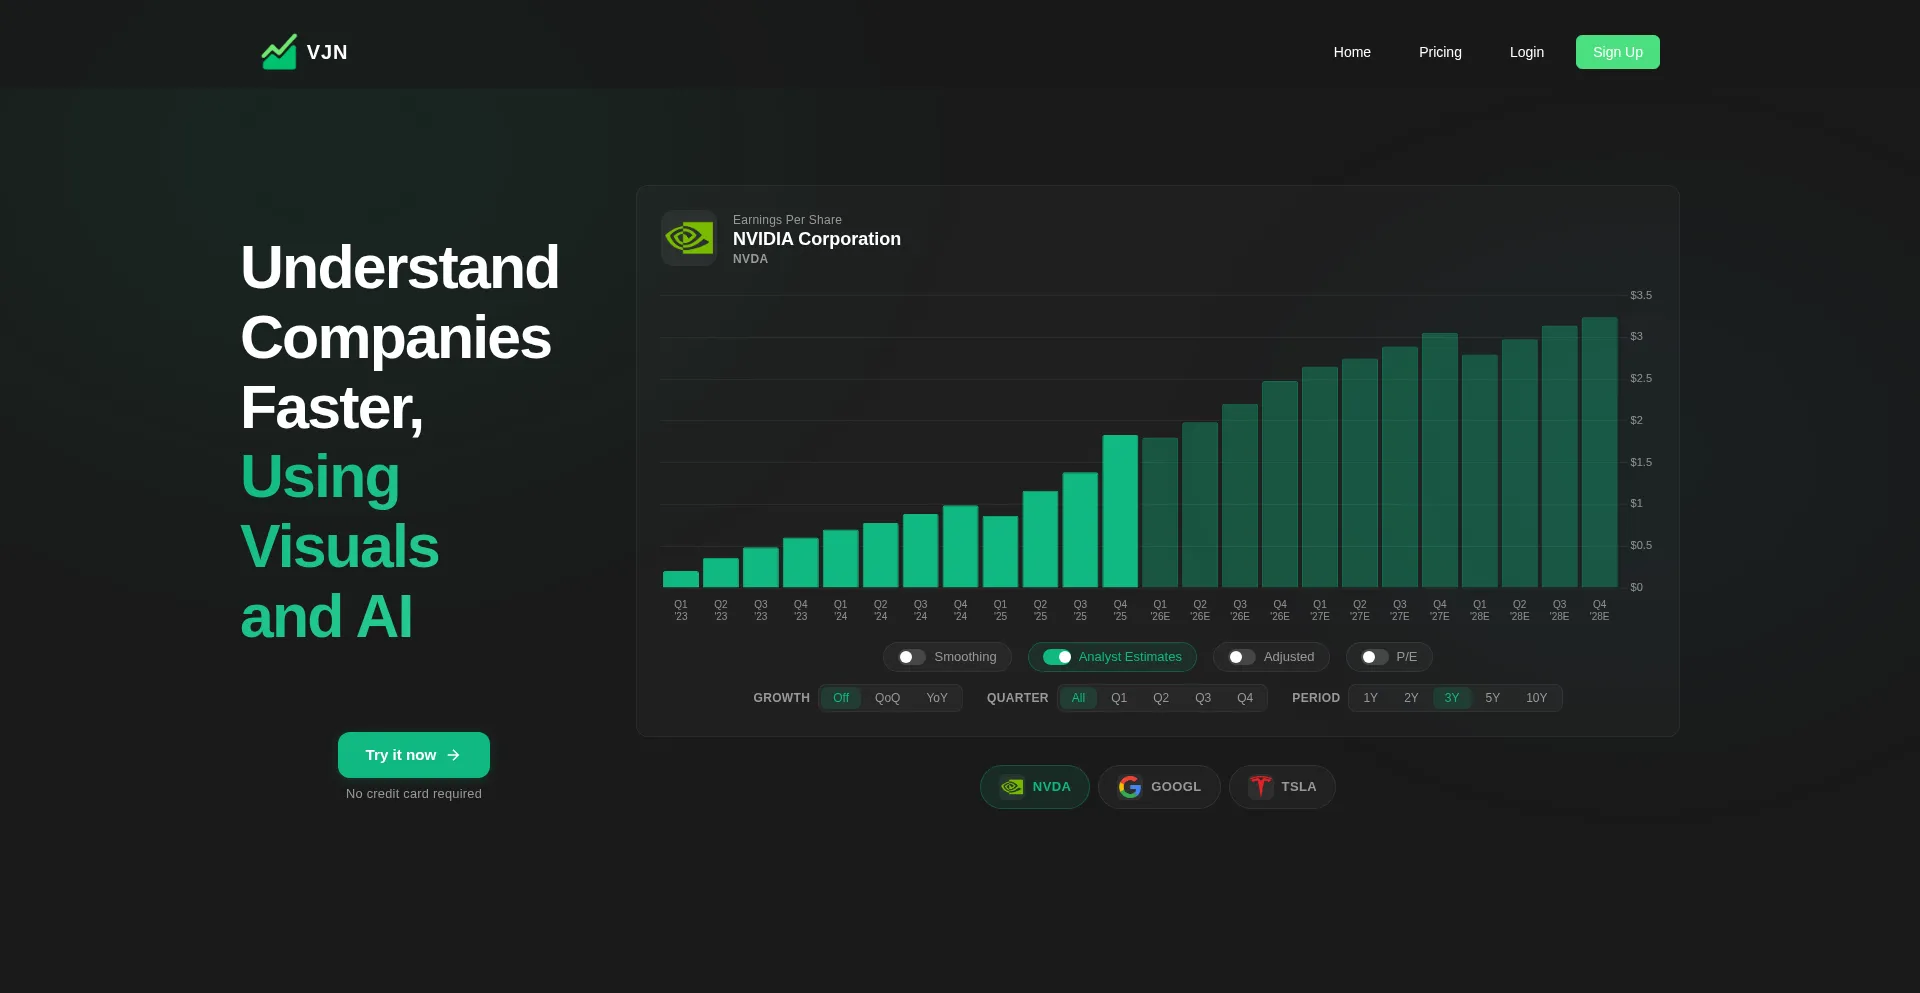Set period to 2Y
Image resolution: width=1920 pixels, height=993 pixels.
tap(1411, 698)
